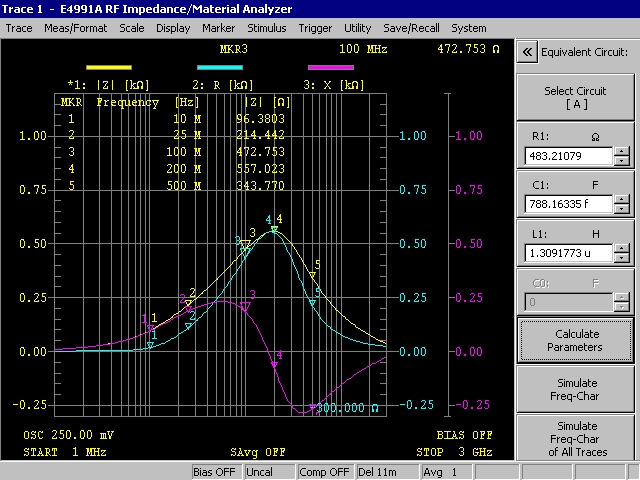Open the Scale menu
The width and height of the screenshot is (640, 480).
click(x=131, y=28)
